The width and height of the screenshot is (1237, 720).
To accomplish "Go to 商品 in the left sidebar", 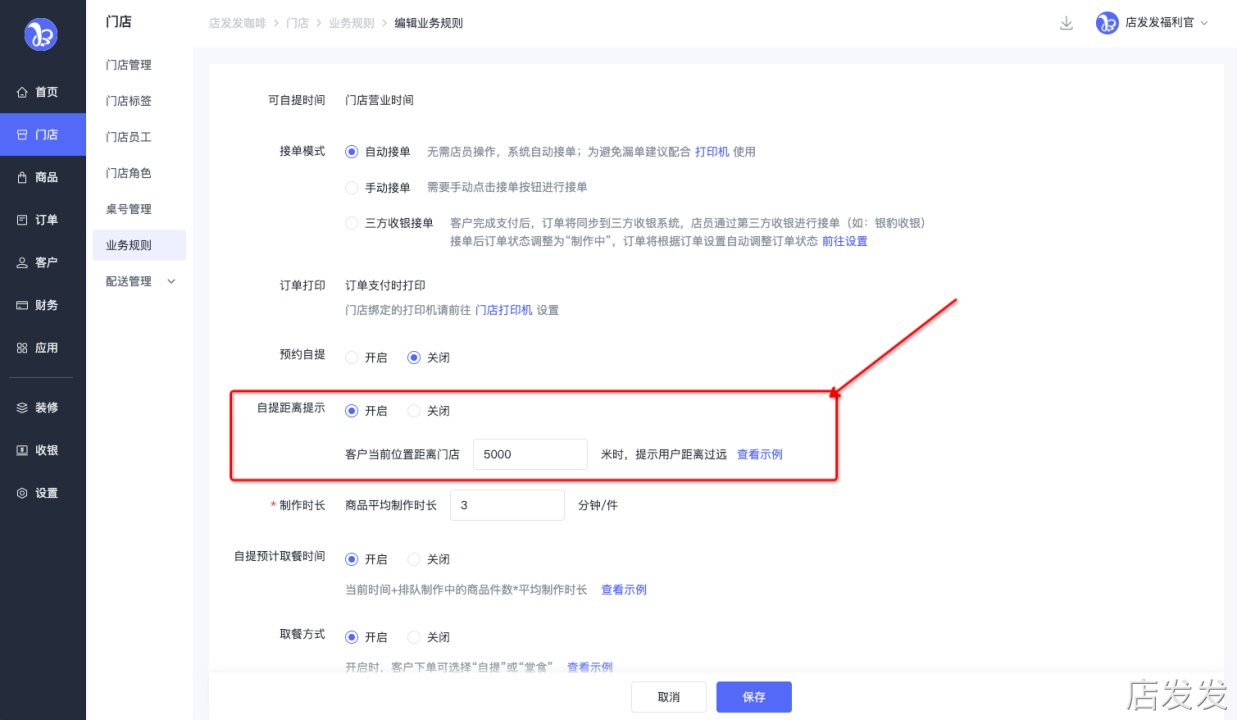I will tap(43, 177).
